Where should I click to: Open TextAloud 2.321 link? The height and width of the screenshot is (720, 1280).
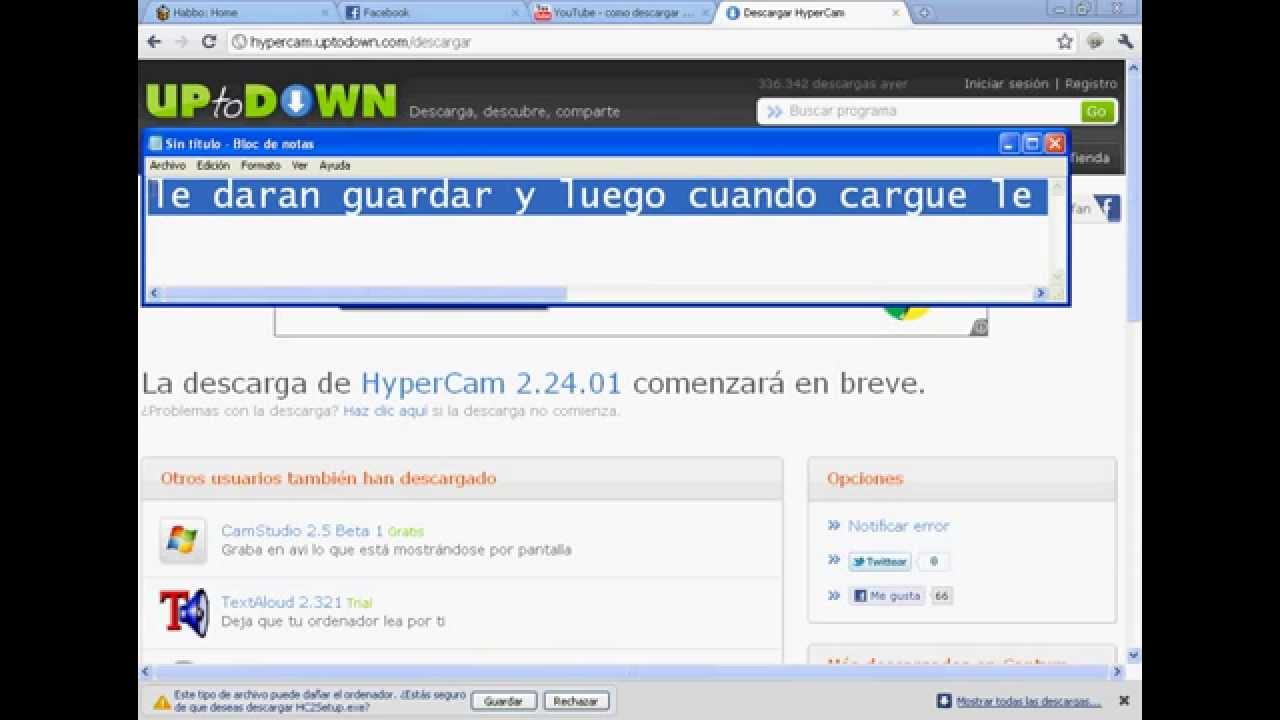coord(281,602)
